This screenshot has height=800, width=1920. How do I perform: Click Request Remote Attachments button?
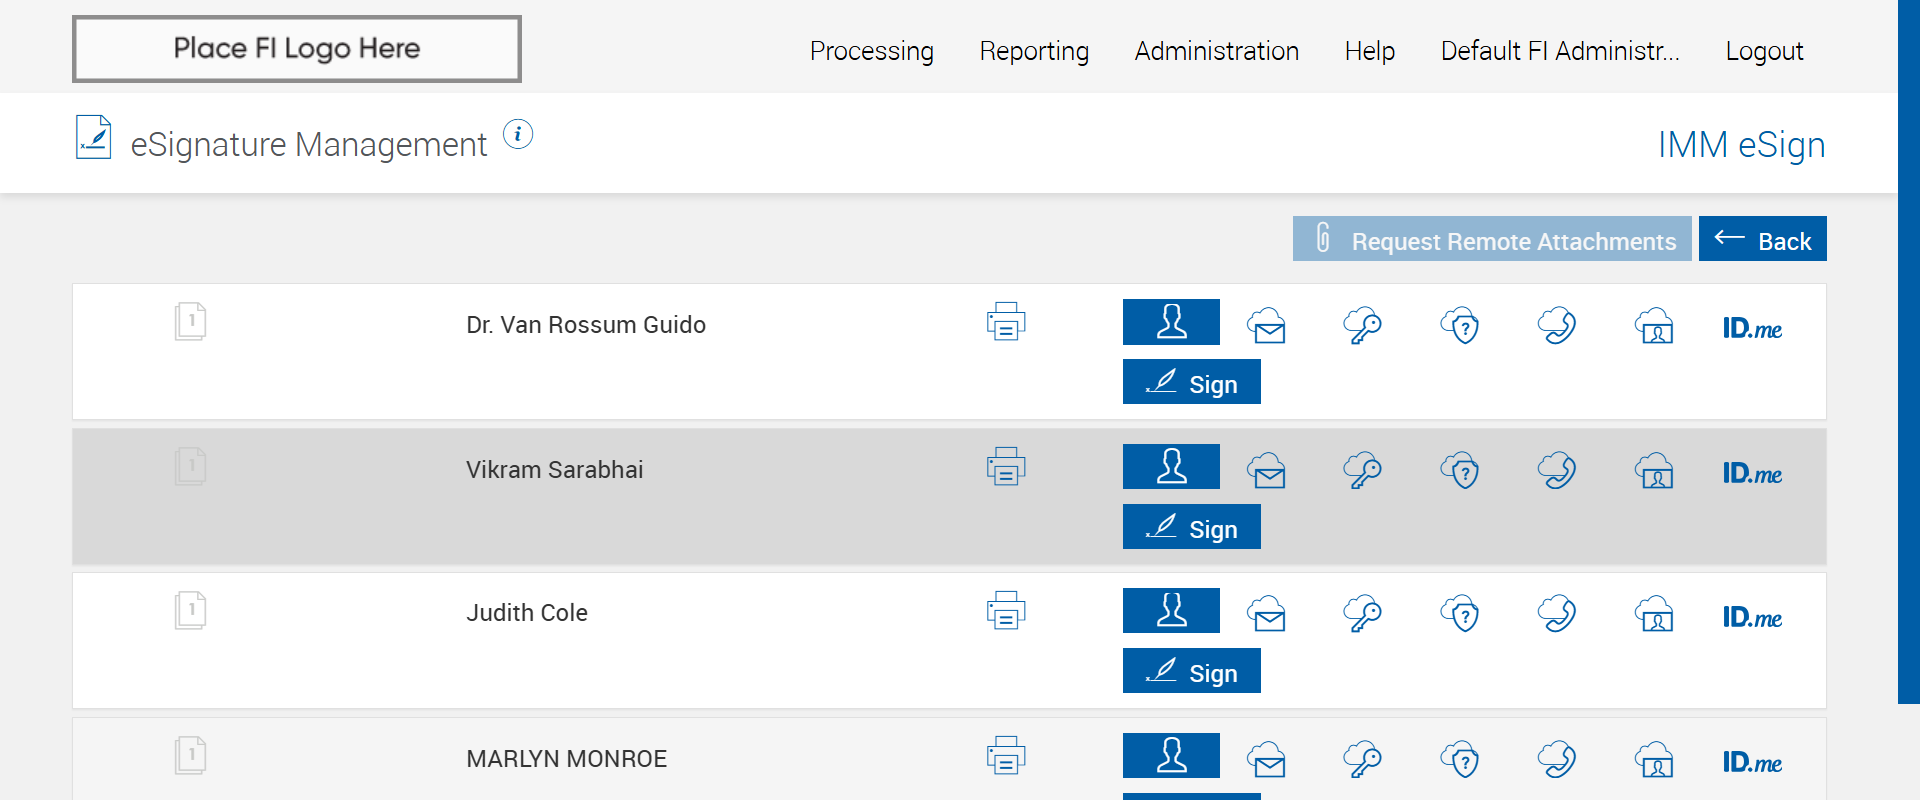pyautogui.click(x=1492, y=239)
